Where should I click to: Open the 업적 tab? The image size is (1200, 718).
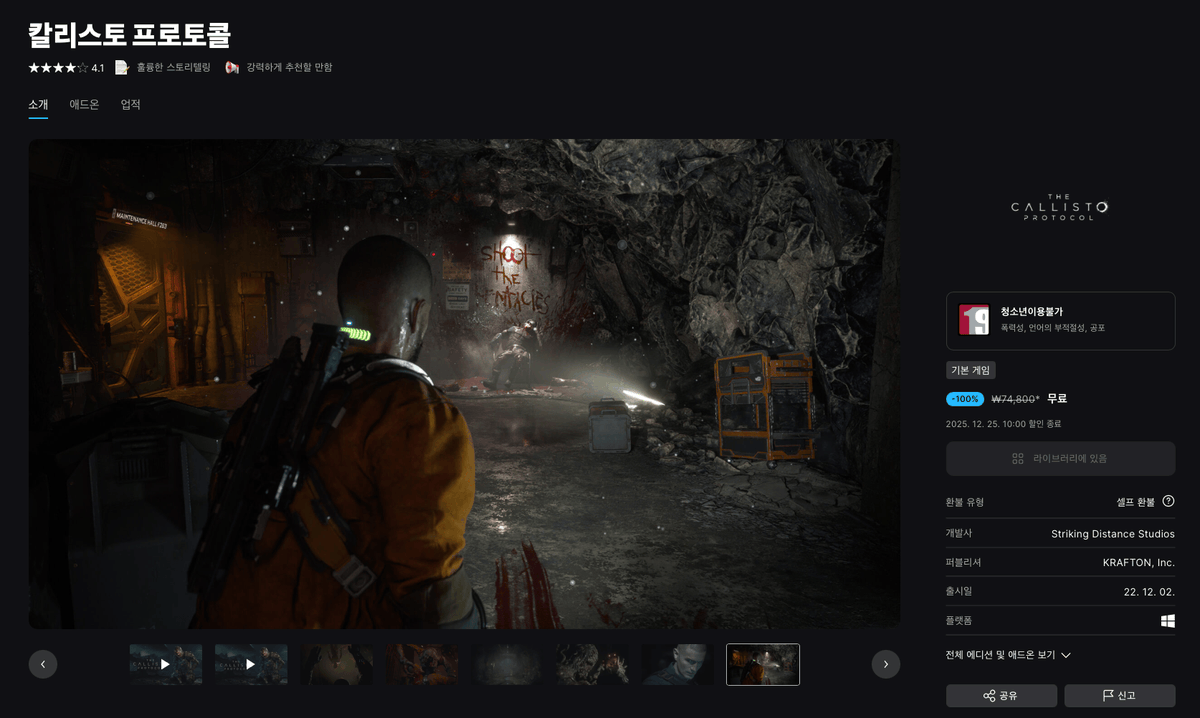(x=130, y=104)
